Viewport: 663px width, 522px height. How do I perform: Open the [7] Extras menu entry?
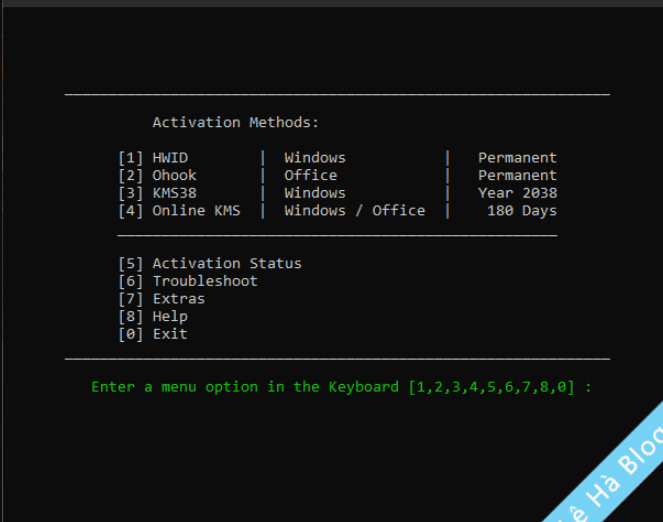(x=161, y=299)
